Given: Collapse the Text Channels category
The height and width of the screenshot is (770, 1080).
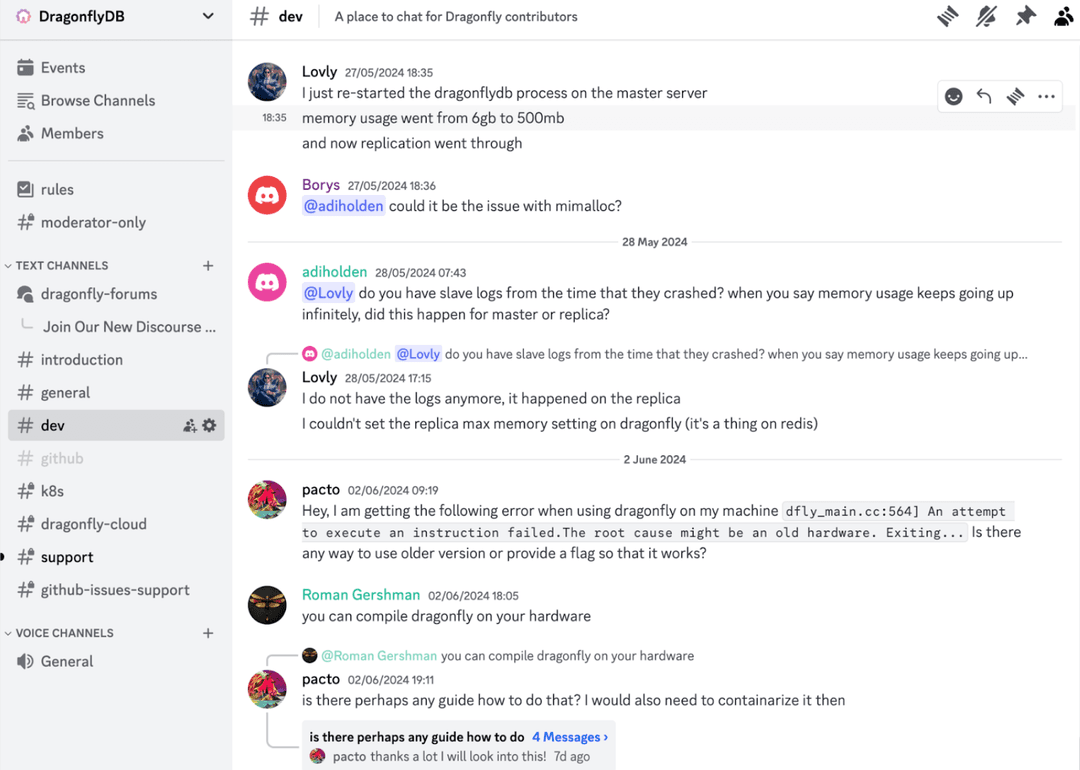Looking at the screenshot, I should [x=60, y=265].
